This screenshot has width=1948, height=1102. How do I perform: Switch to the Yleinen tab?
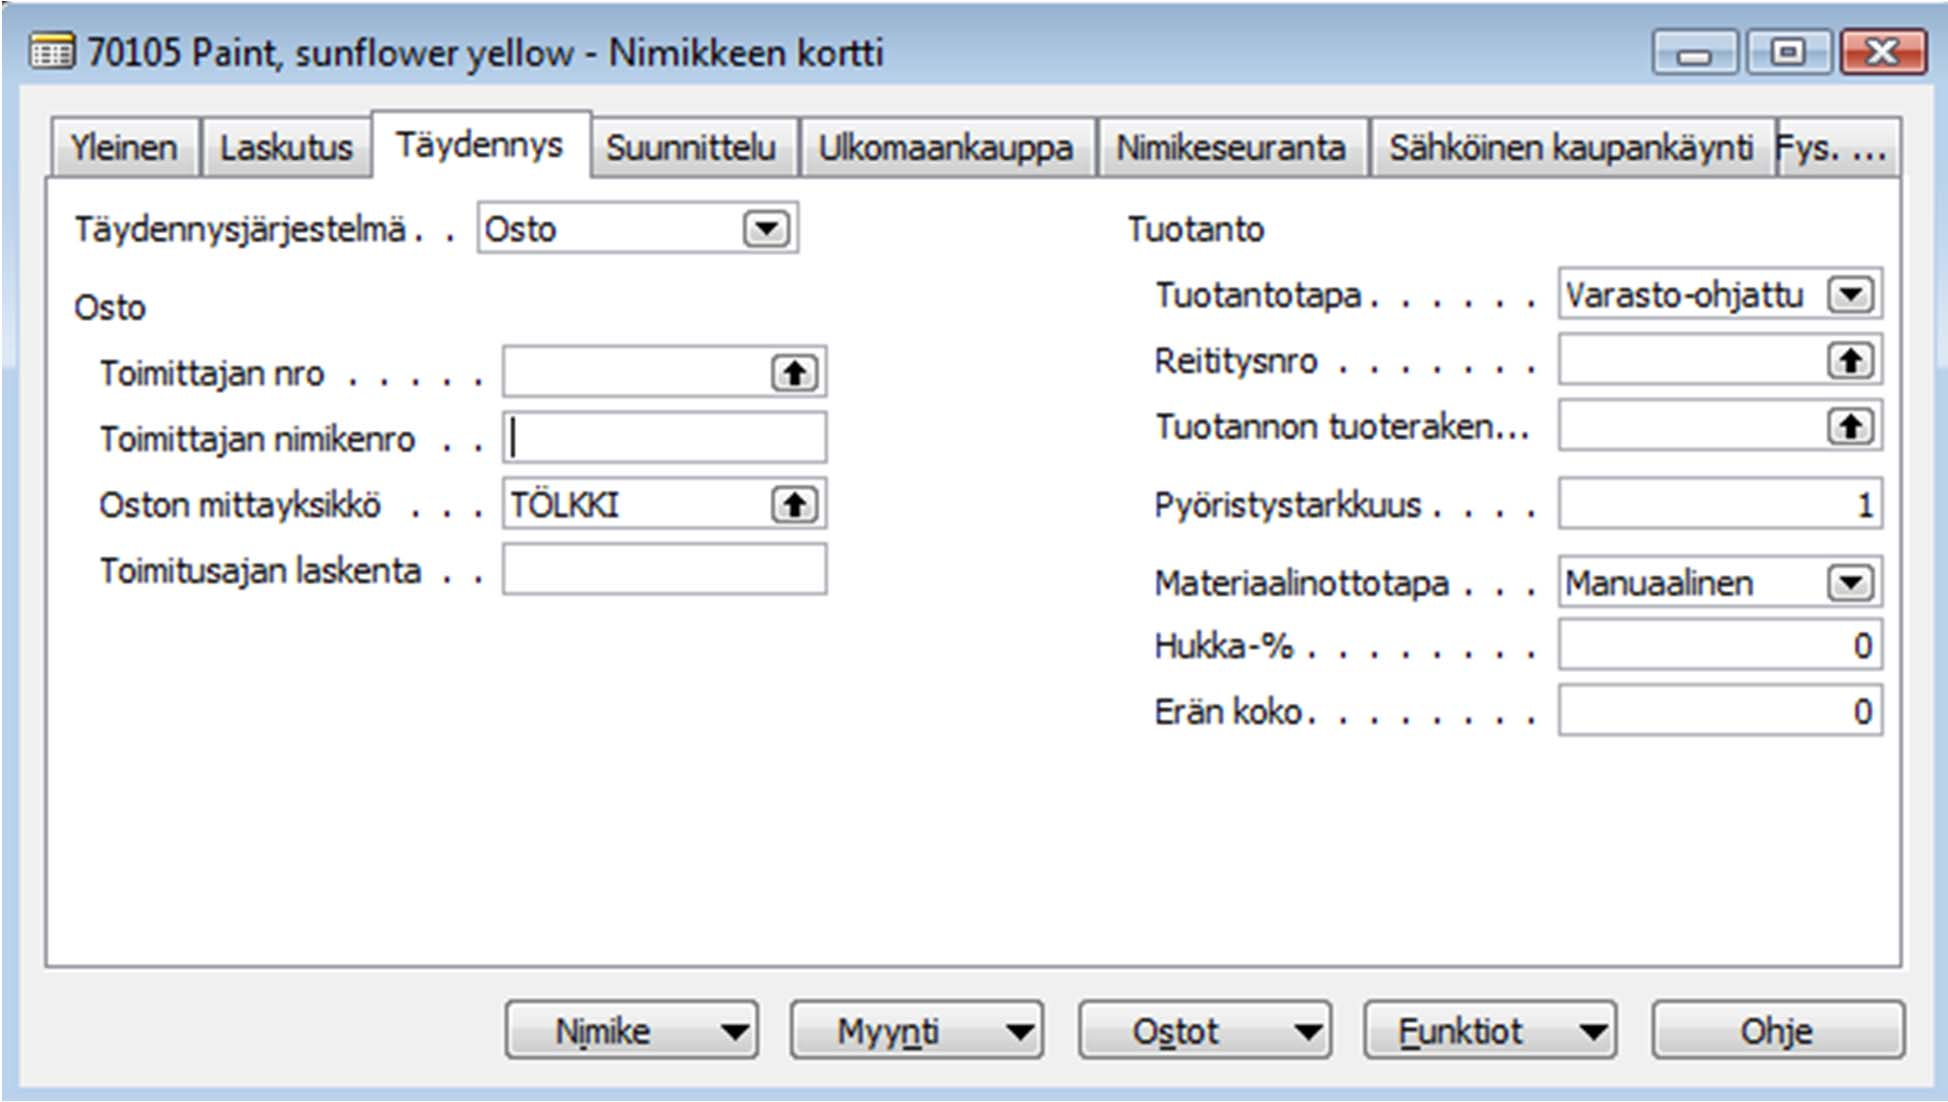(x=124, y=148)
